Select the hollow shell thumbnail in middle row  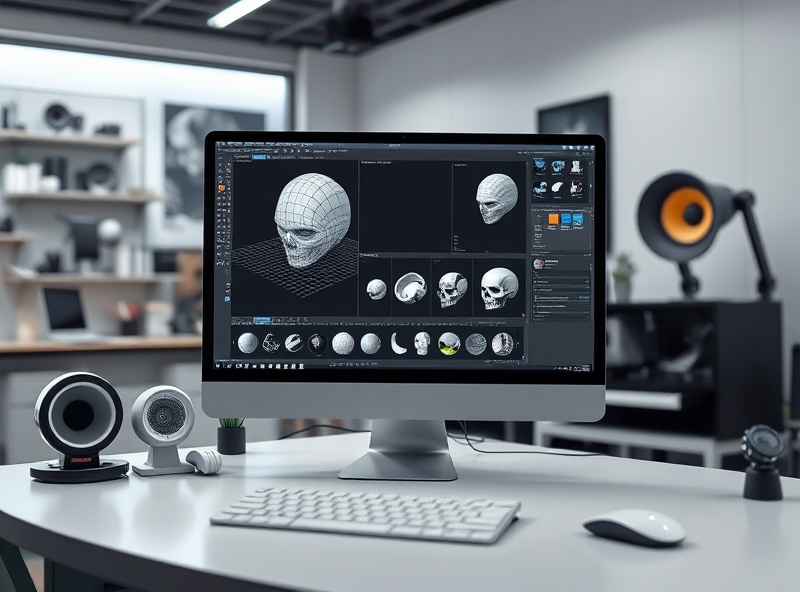tap(410, 288)
